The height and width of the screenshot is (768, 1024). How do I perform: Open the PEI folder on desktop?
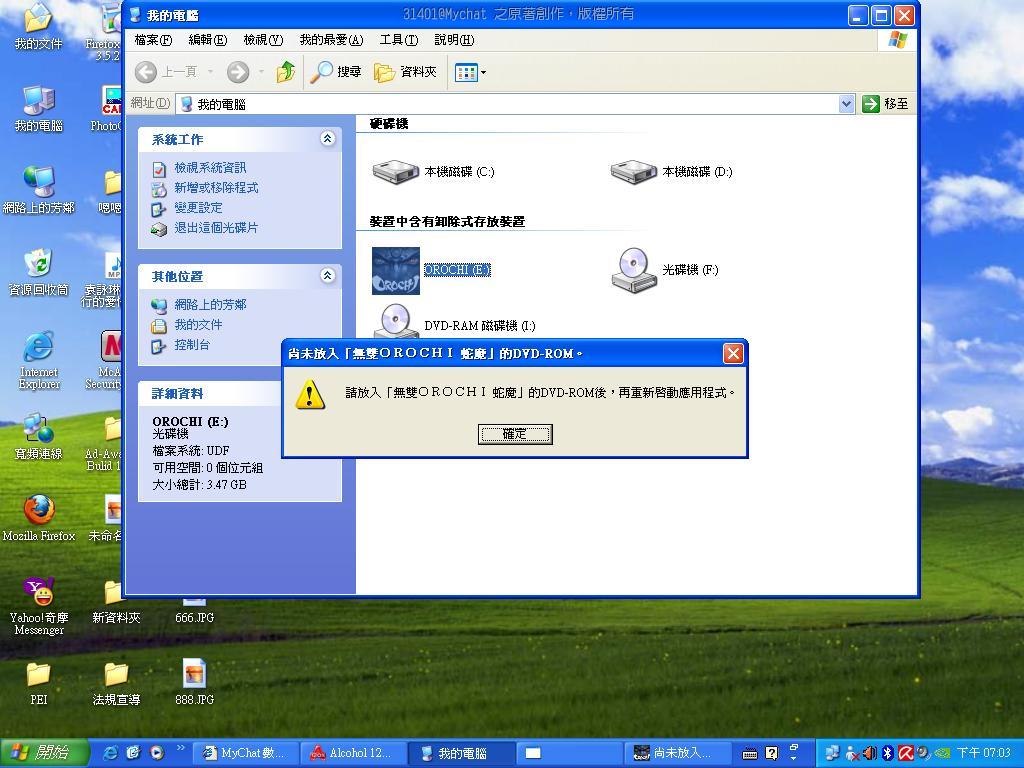pyautogui.click(x=39, y=683)
